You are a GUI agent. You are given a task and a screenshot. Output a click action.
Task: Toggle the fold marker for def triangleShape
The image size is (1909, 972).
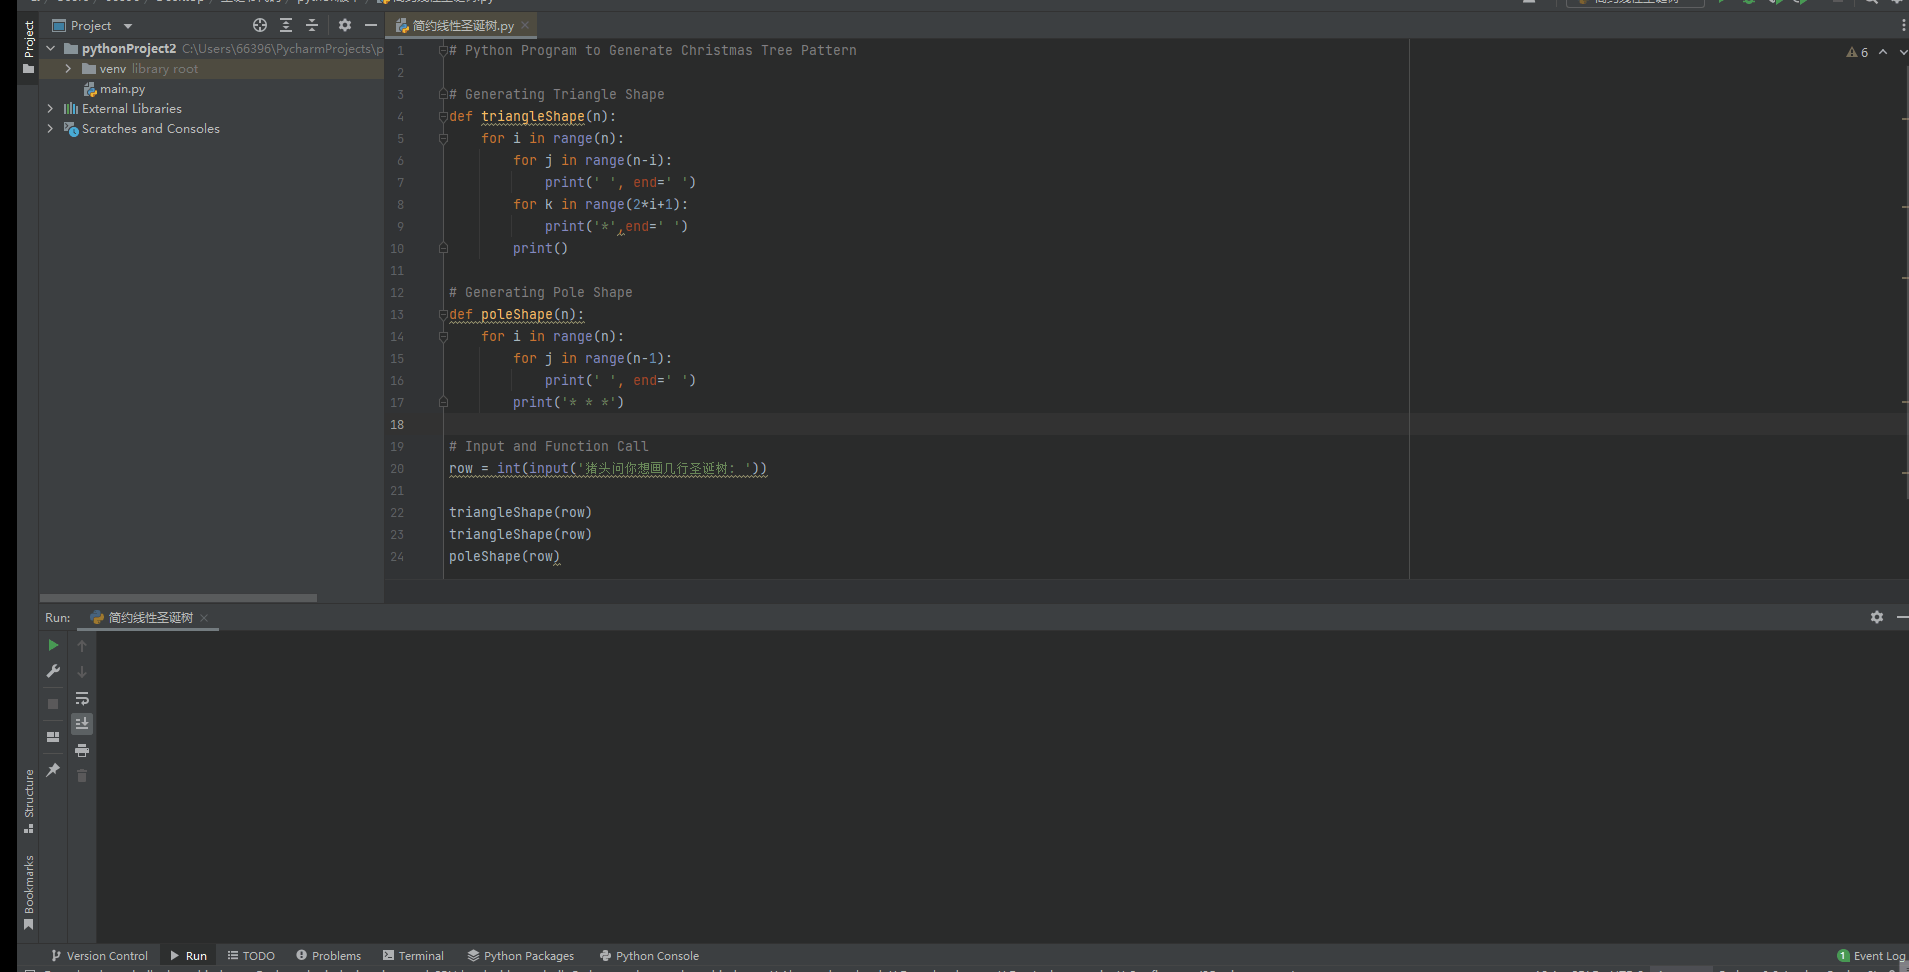(x=443, y=117)
